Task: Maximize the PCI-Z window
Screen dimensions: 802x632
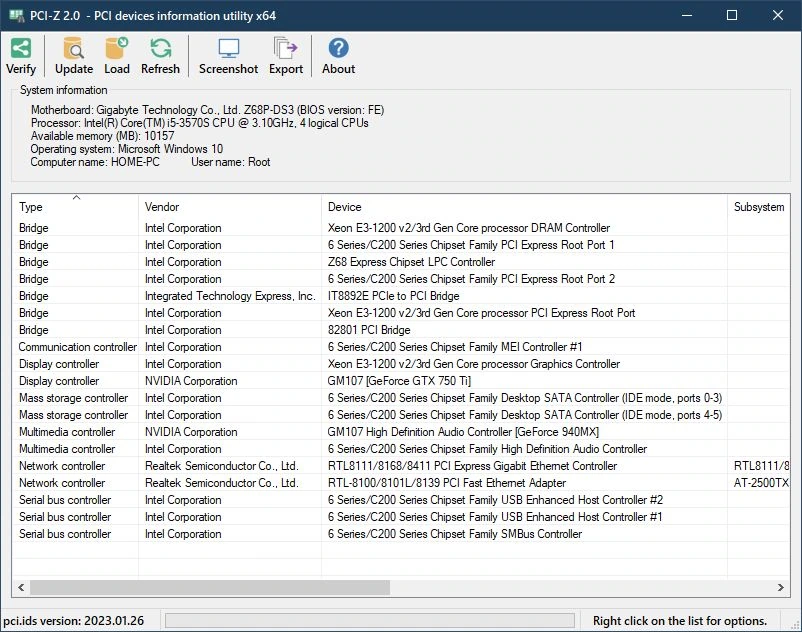Action: tap(732, 15)
